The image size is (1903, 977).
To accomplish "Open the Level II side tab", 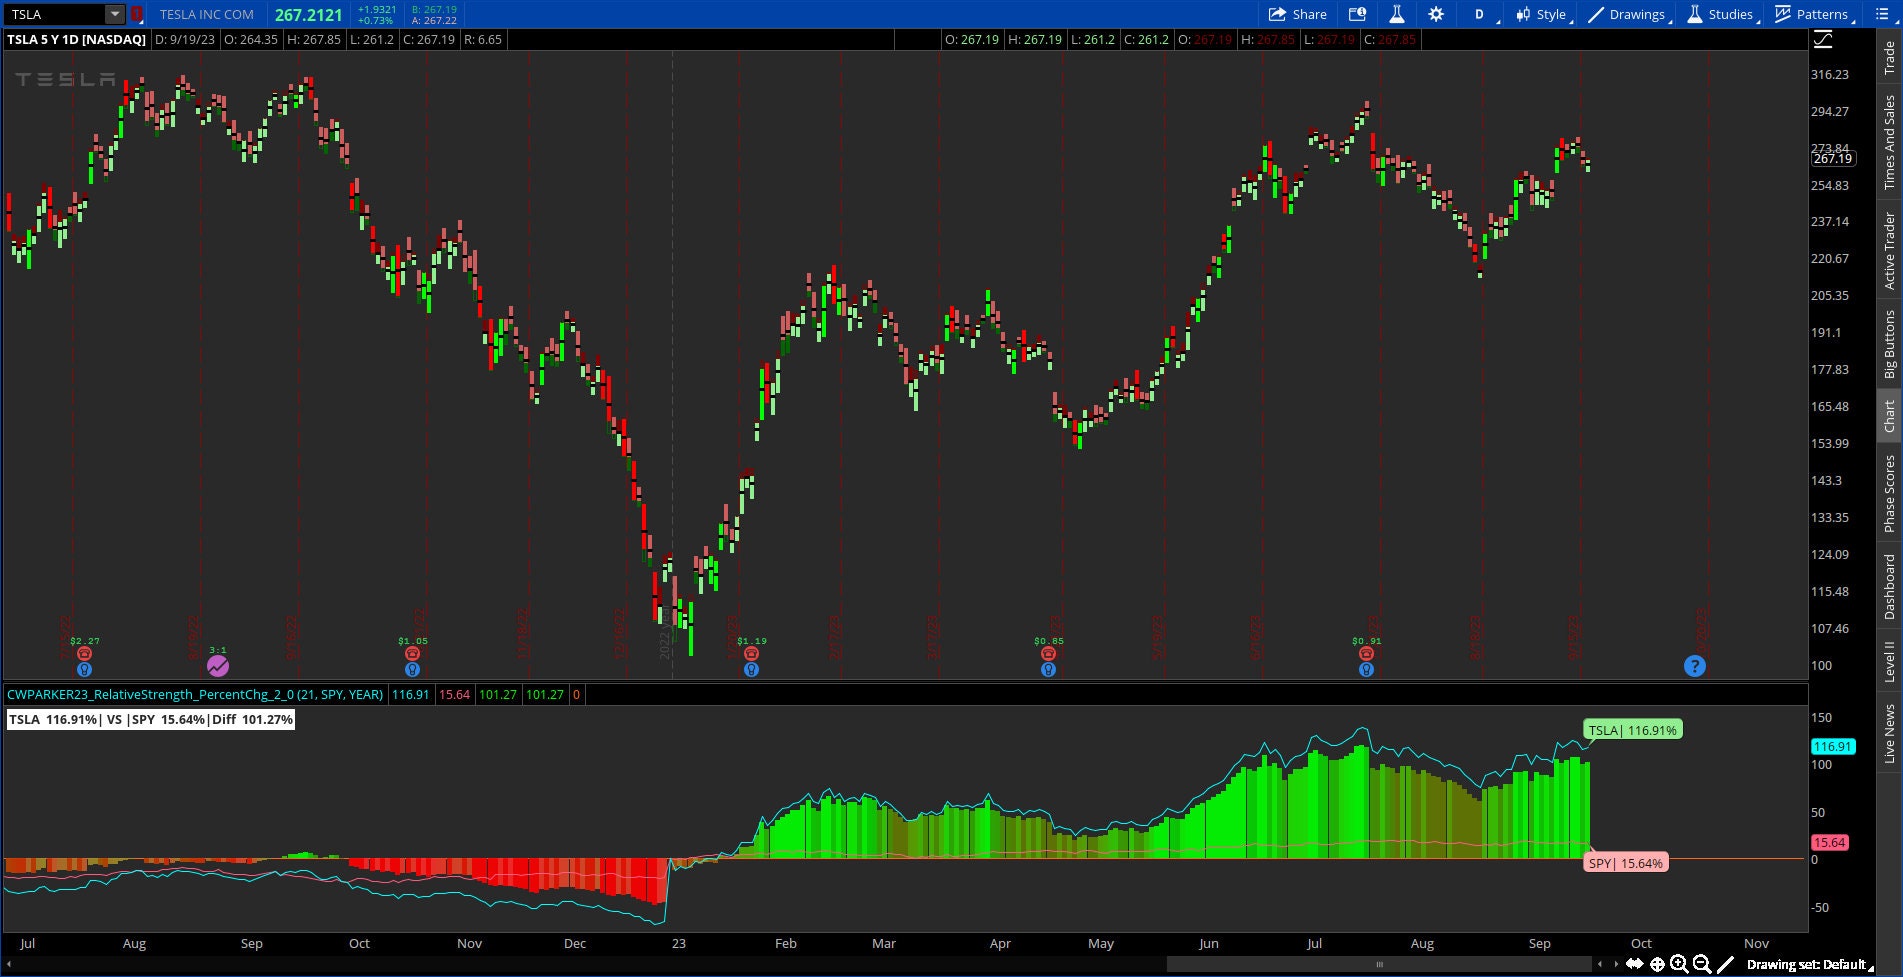I will tap(1889, 662).
